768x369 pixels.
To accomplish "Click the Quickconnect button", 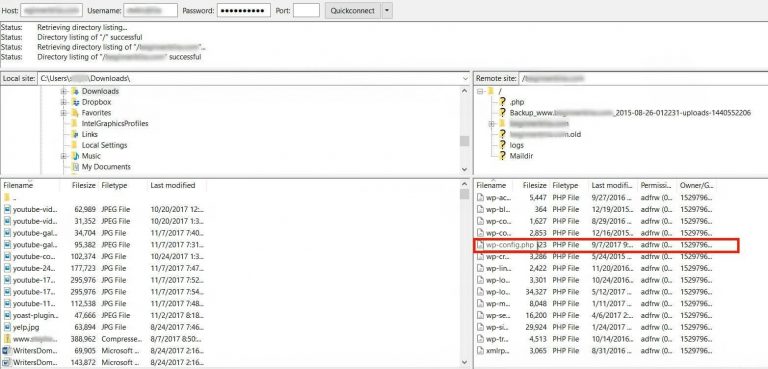I will 353,10.
